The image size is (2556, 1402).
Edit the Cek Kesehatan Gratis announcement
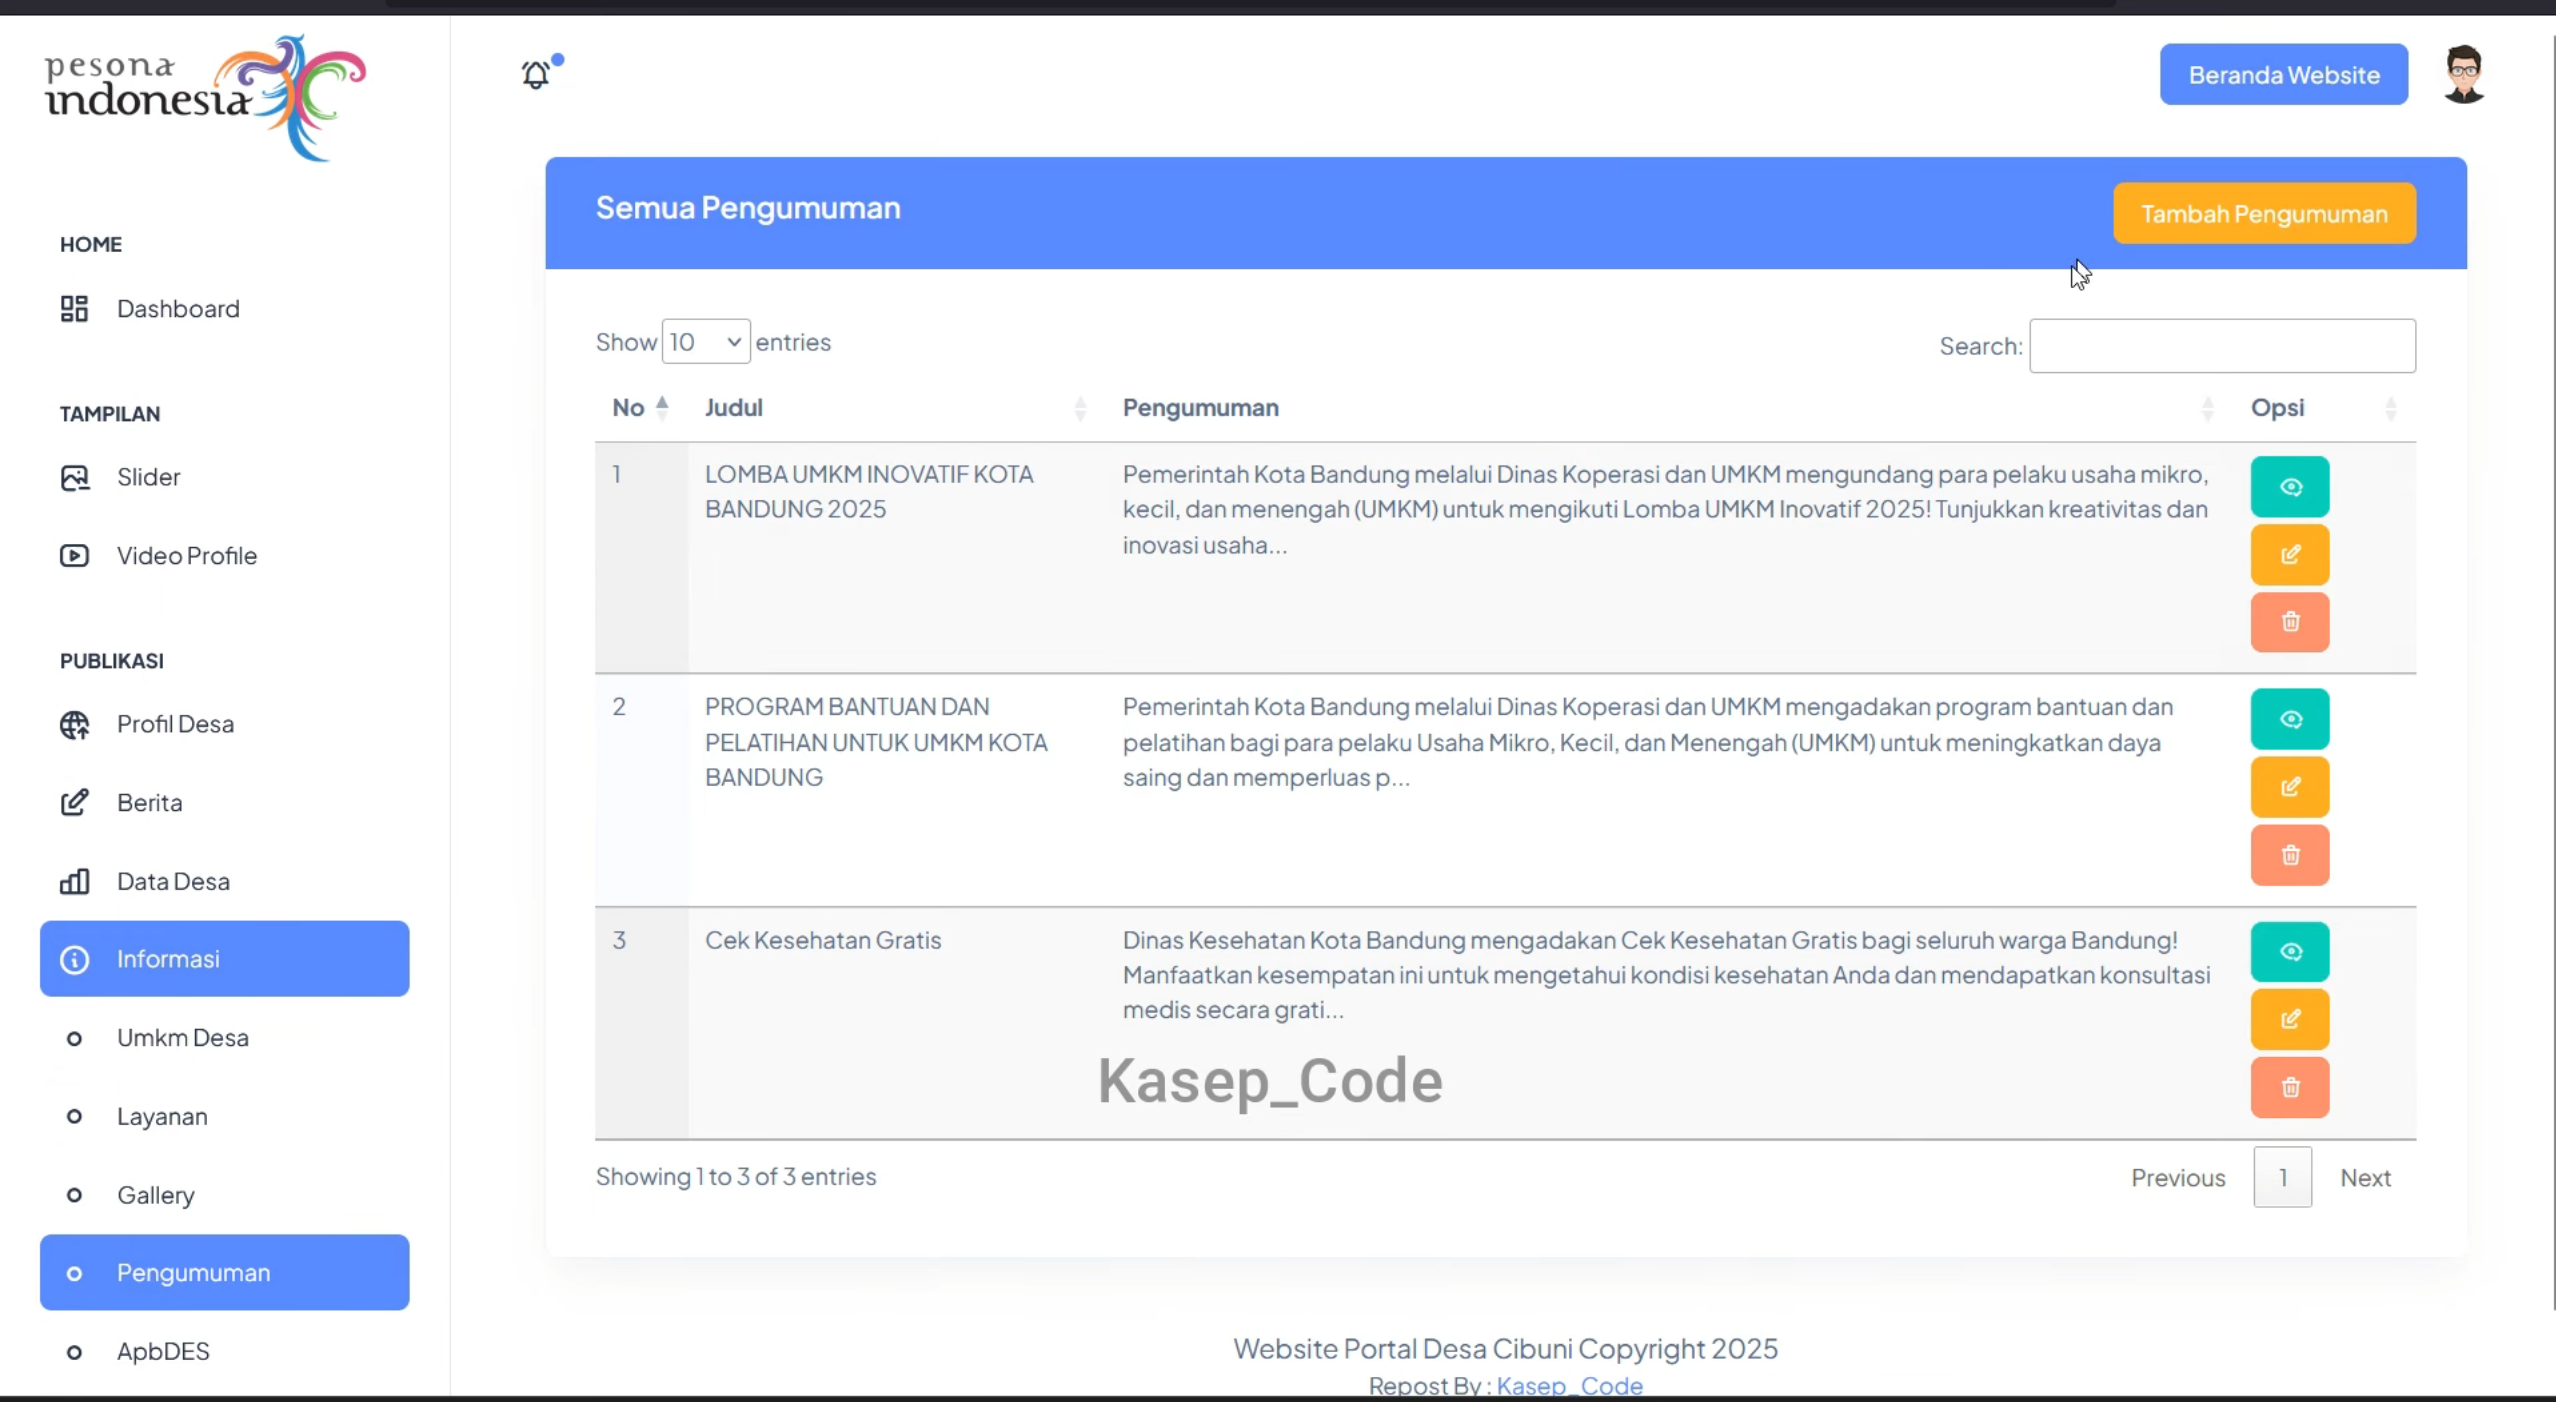pyautogui.click(x=2289, y=1020)
